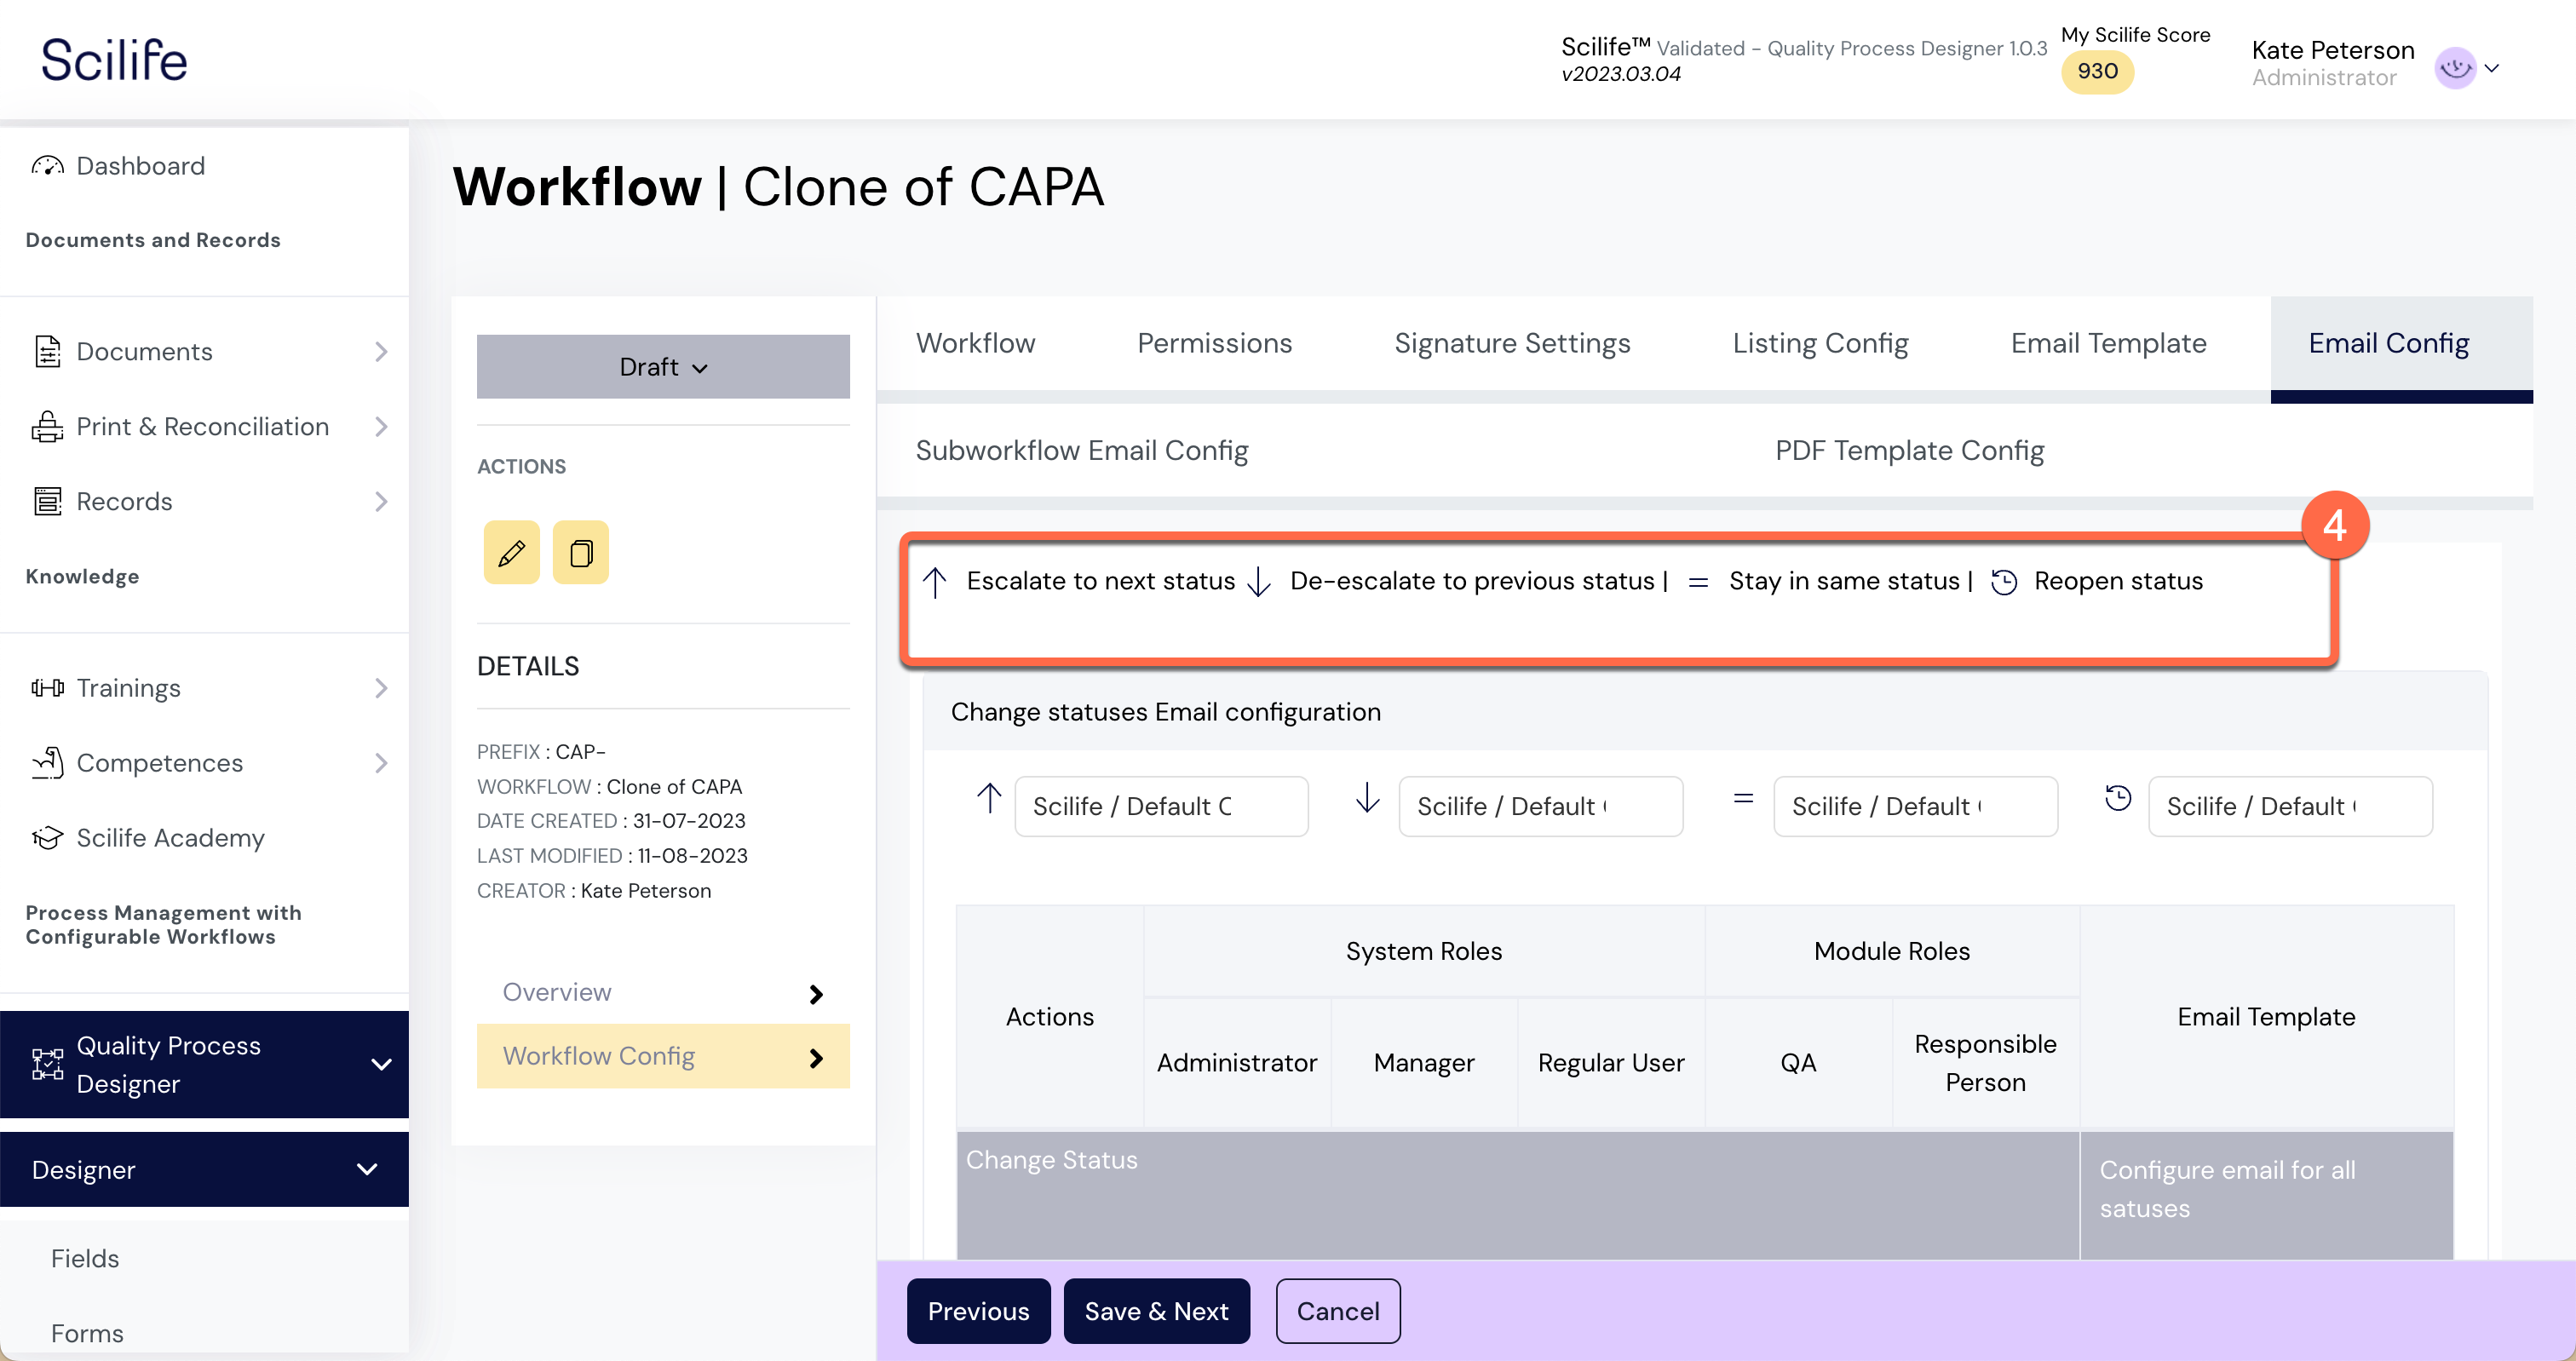Click the Save & Next button
Image resolution: width=2576 pixels, height=1361 pixels.
click(1156, 1310)
